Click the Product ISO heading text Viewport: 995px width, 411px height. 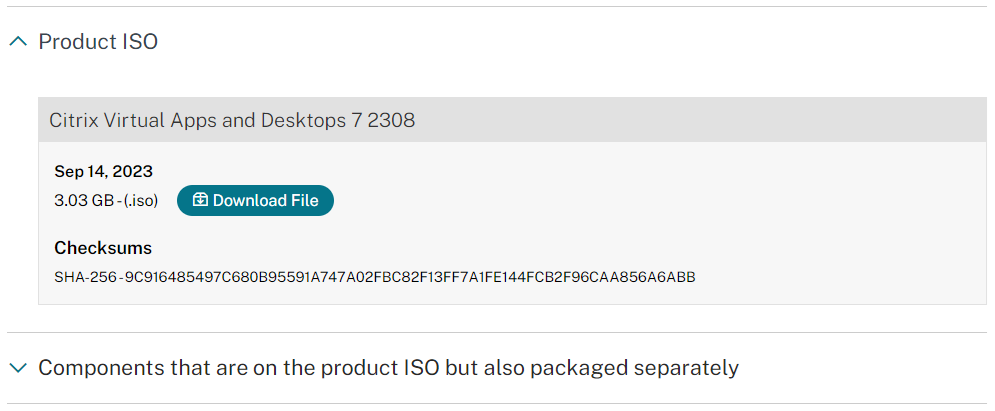tap(98, 42)
